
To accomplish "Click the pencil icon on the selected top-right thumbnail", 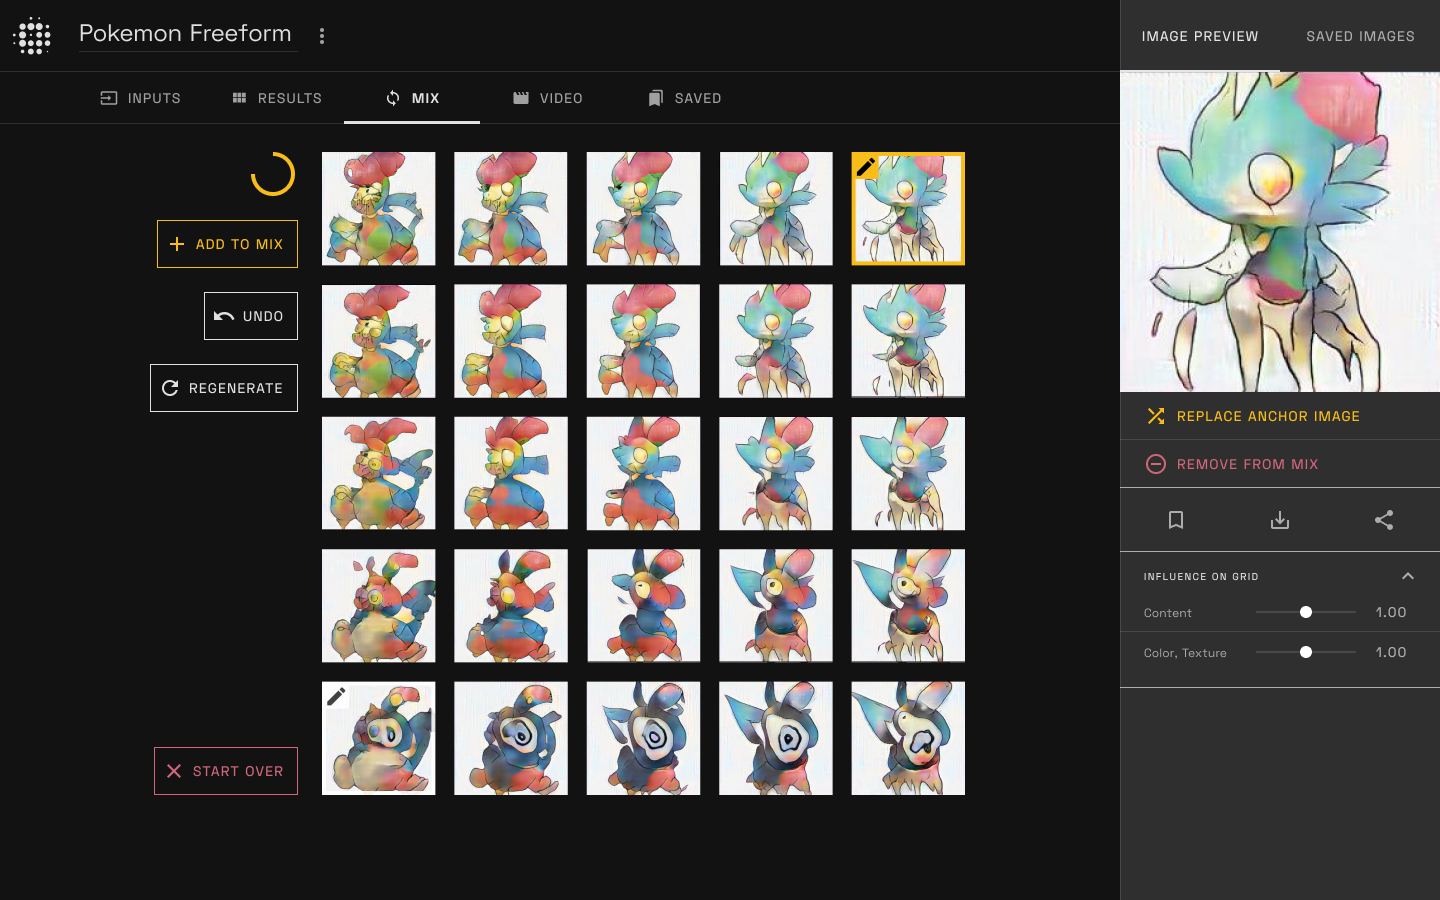I will click(866, 167).
